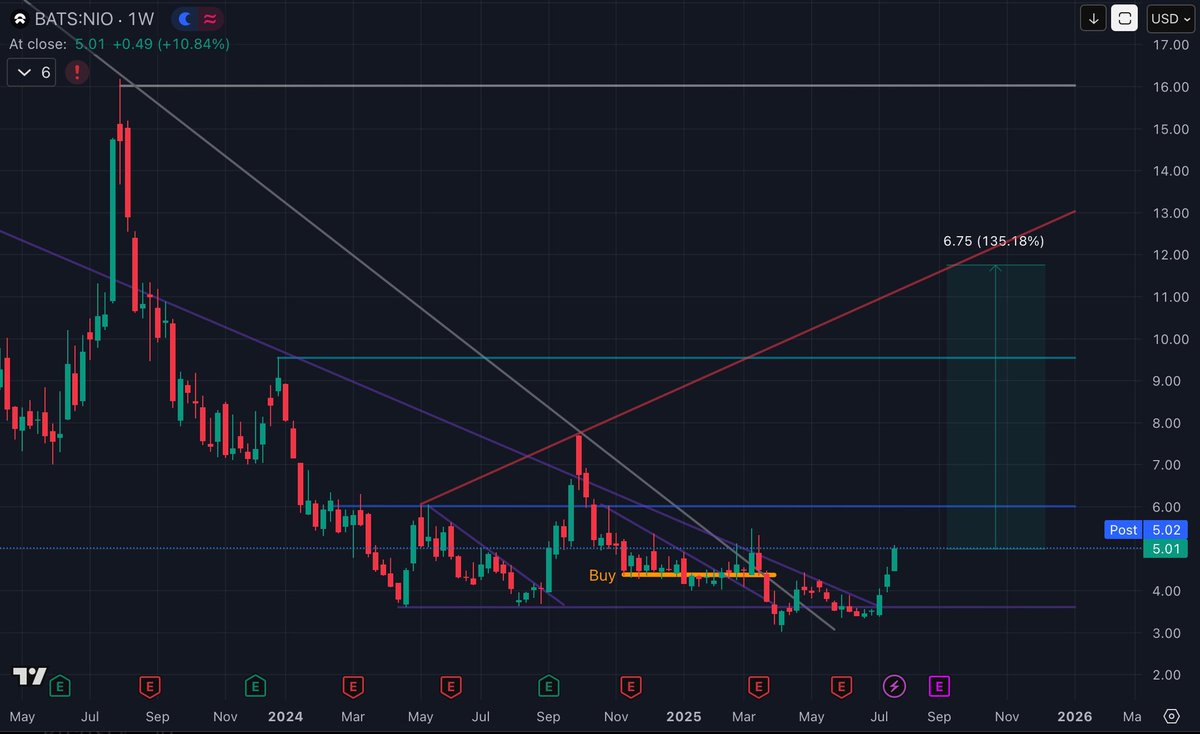Click the blue moon post-market session icon

[x=186, y=19]
